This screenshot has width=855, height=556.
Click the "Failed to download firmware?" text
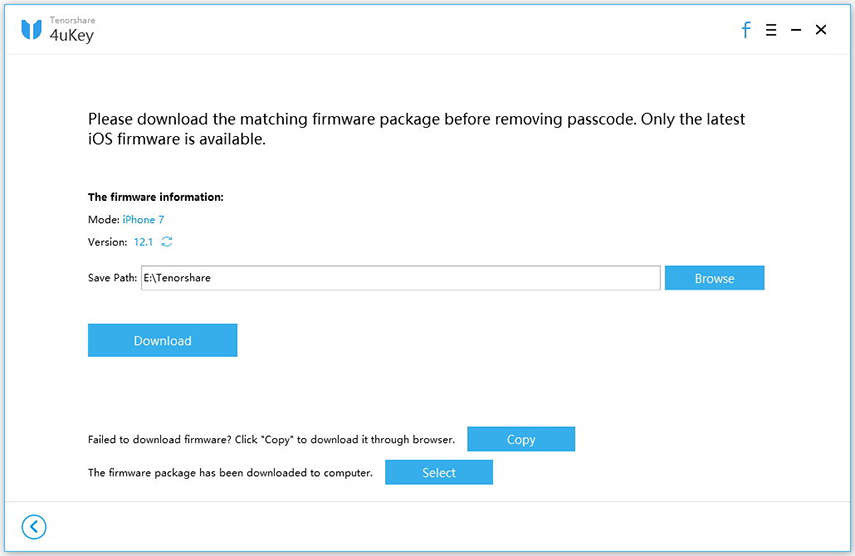271,440
